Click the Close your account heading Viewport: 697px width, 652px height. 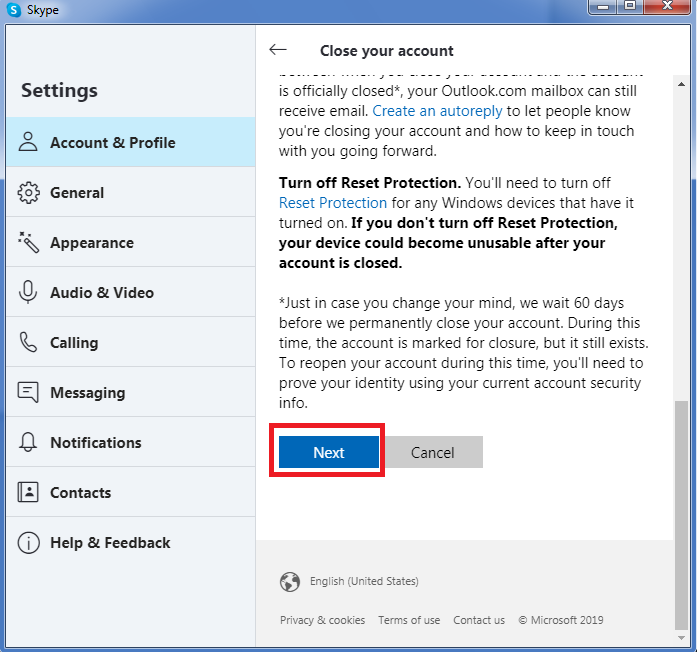click(387, 51)
